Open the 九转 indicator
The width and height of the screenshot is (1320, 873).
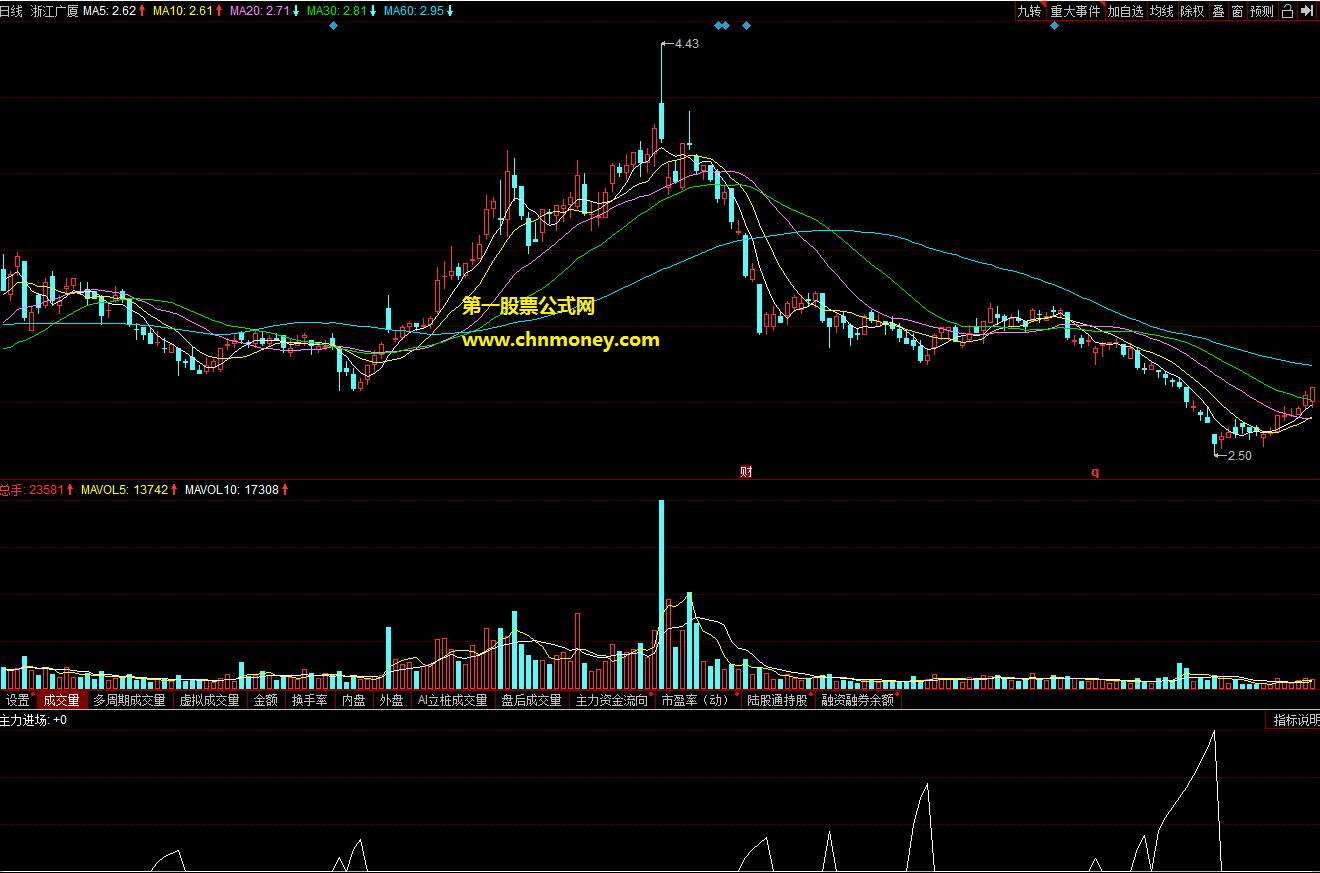pyautogui.click(x=1029, y=11)
